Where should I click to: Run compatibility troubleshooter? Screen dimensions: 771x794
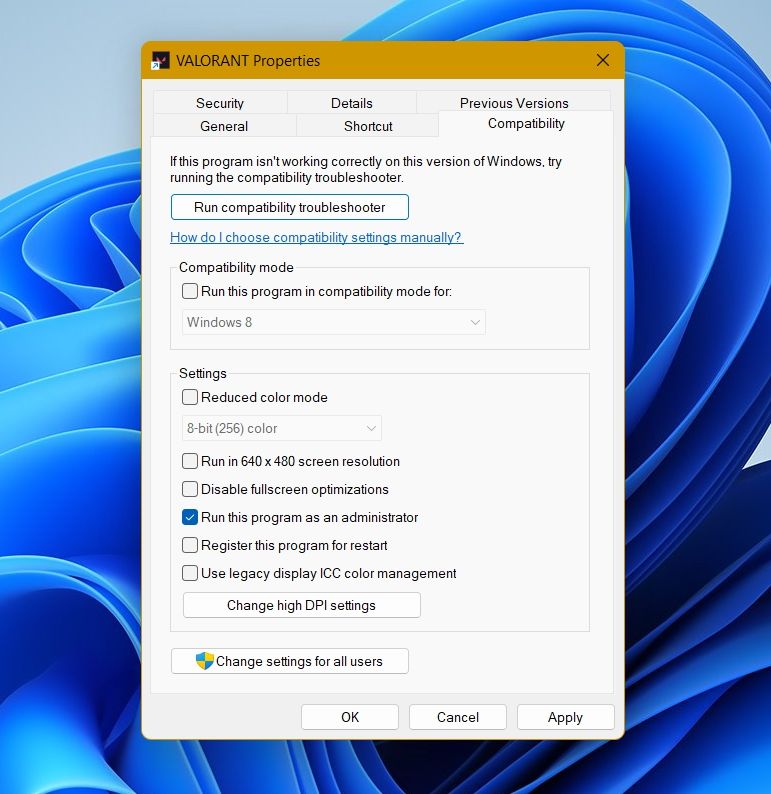(290, 207)
